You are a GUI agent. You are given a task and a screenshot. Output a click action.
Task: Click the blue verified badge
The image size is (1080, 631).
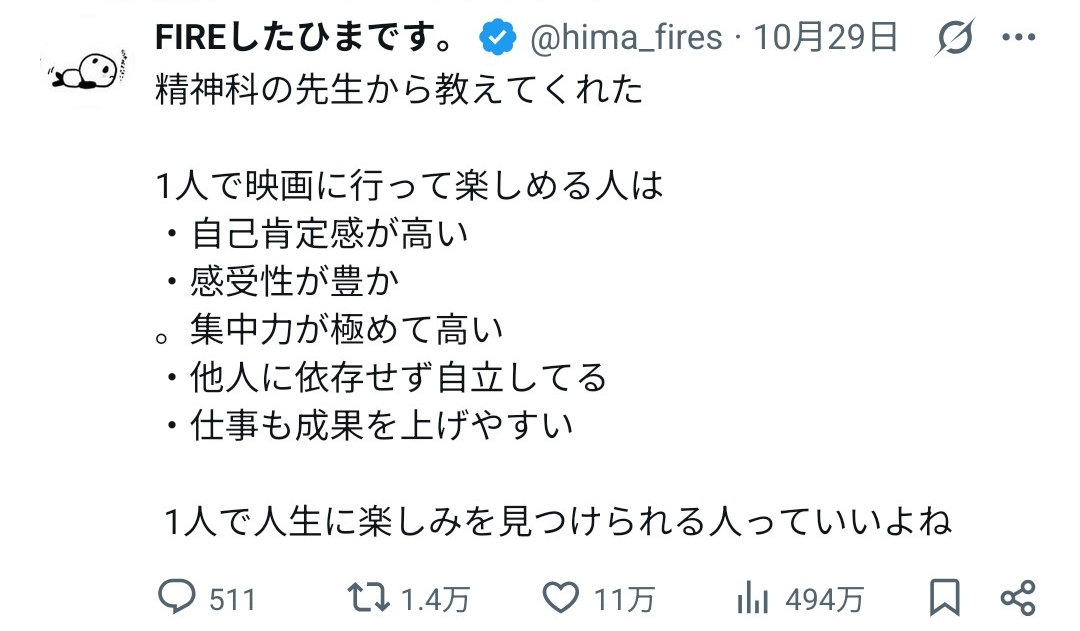click(x=496, y=39)
